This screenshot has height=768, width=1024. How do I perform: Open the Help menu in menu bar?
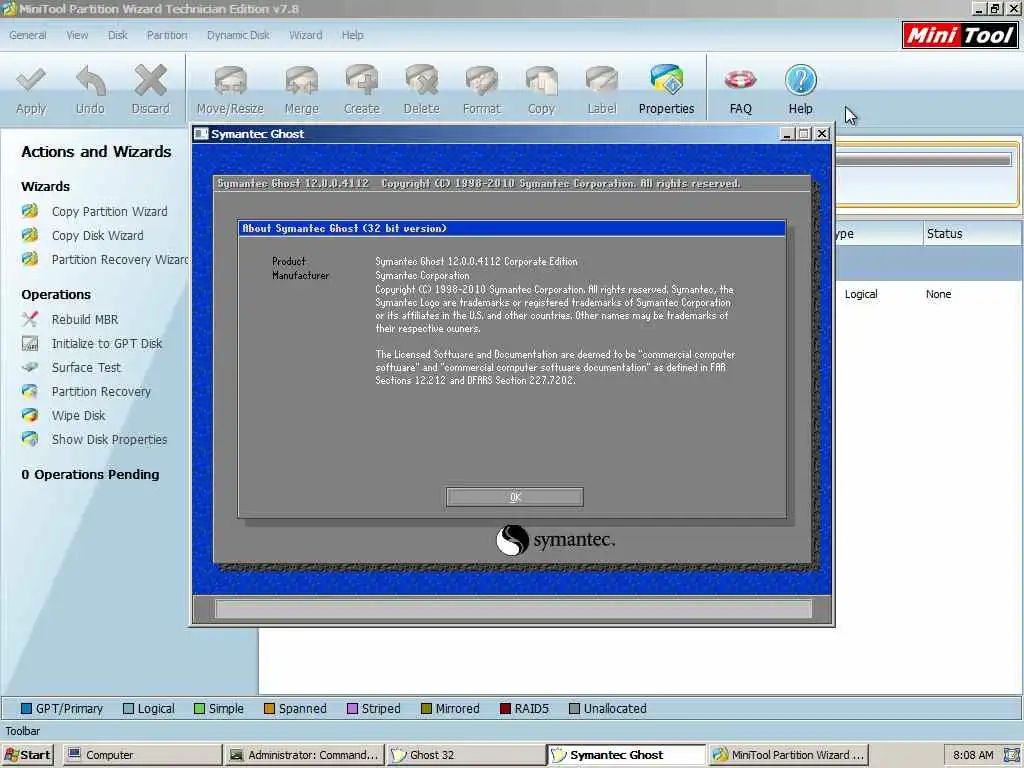pos(352,35)
